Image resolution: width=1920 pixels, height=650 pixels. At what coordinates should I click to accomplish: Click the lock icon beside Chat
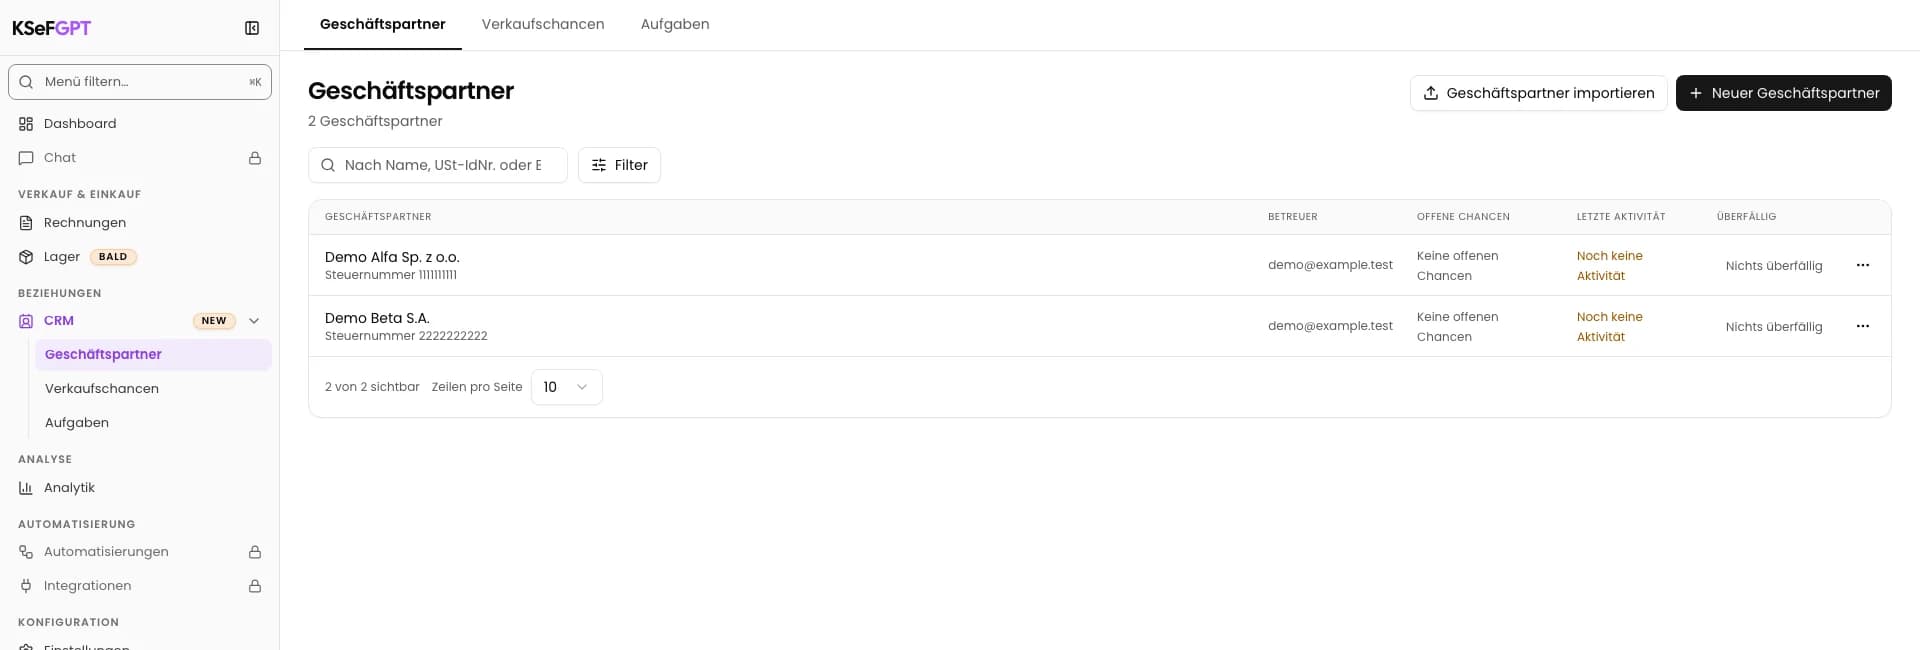tap(255, 158)
